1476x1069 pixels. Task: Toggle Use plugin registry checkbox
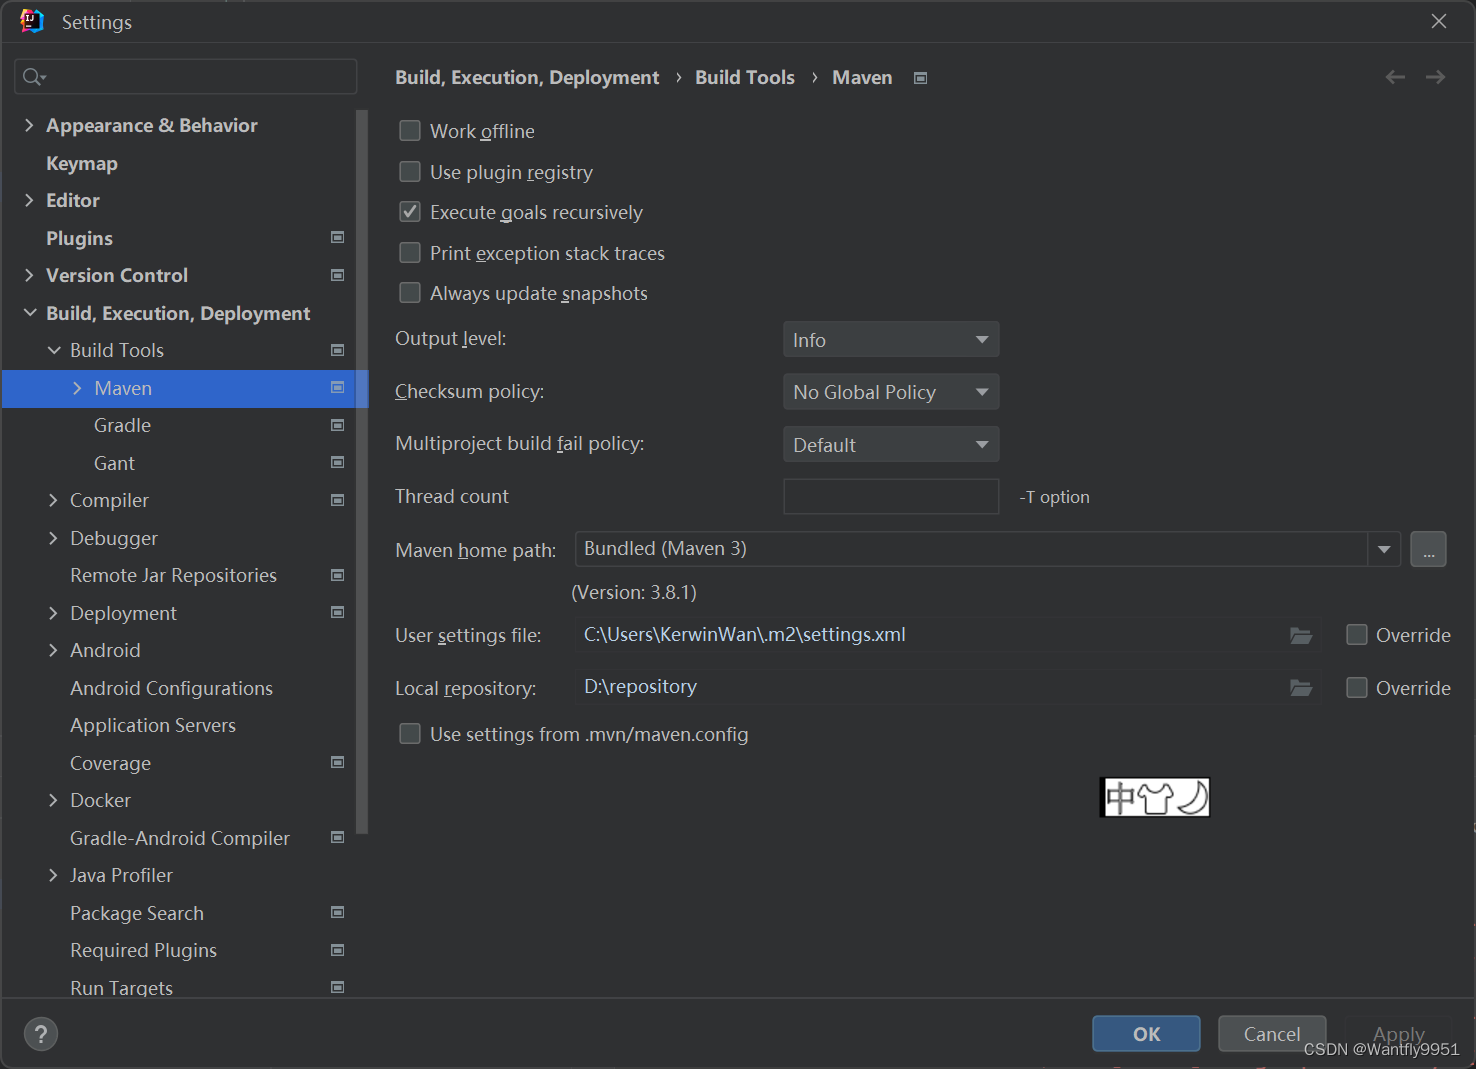click(x=410, y=172)
